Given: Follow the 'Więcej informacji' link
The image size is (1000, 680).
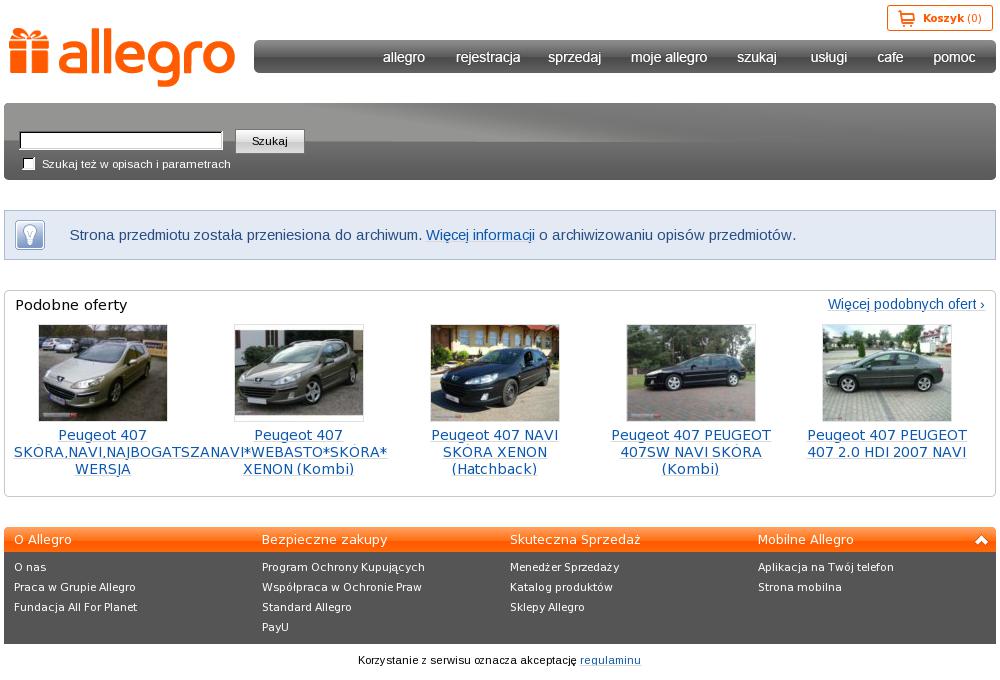Looking at the screenshot, I should coord(480,235).
